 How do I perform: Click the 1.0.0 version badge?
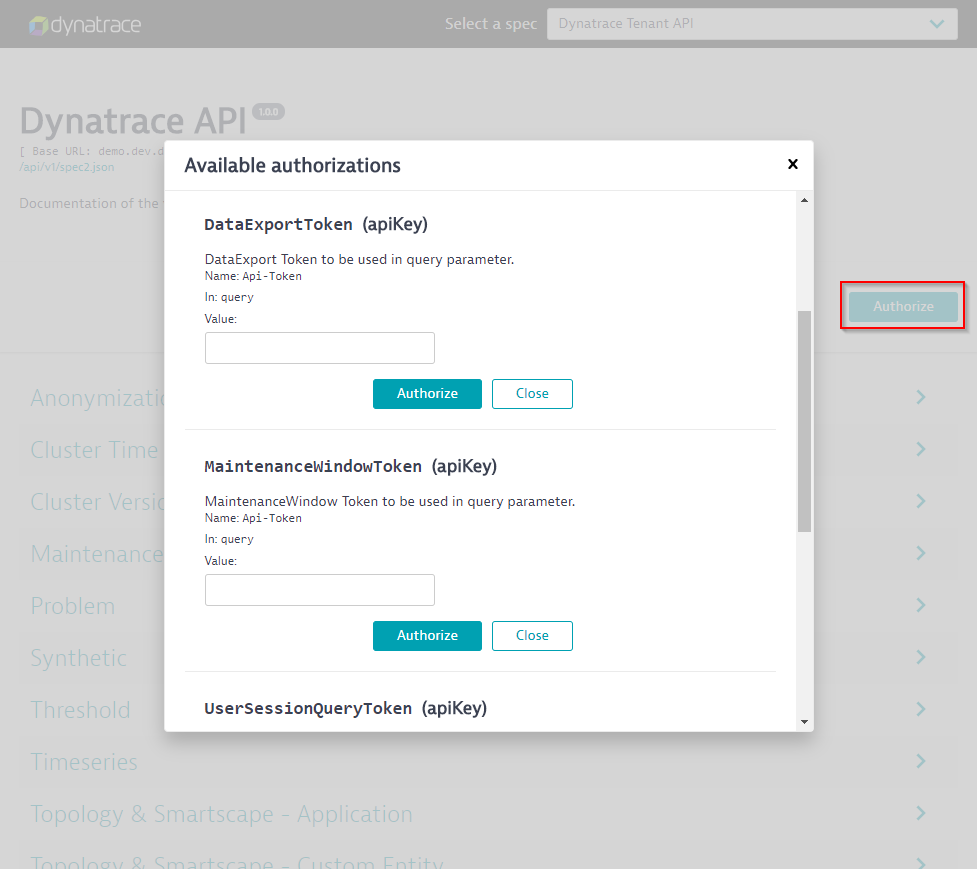(x=268, y=111)
